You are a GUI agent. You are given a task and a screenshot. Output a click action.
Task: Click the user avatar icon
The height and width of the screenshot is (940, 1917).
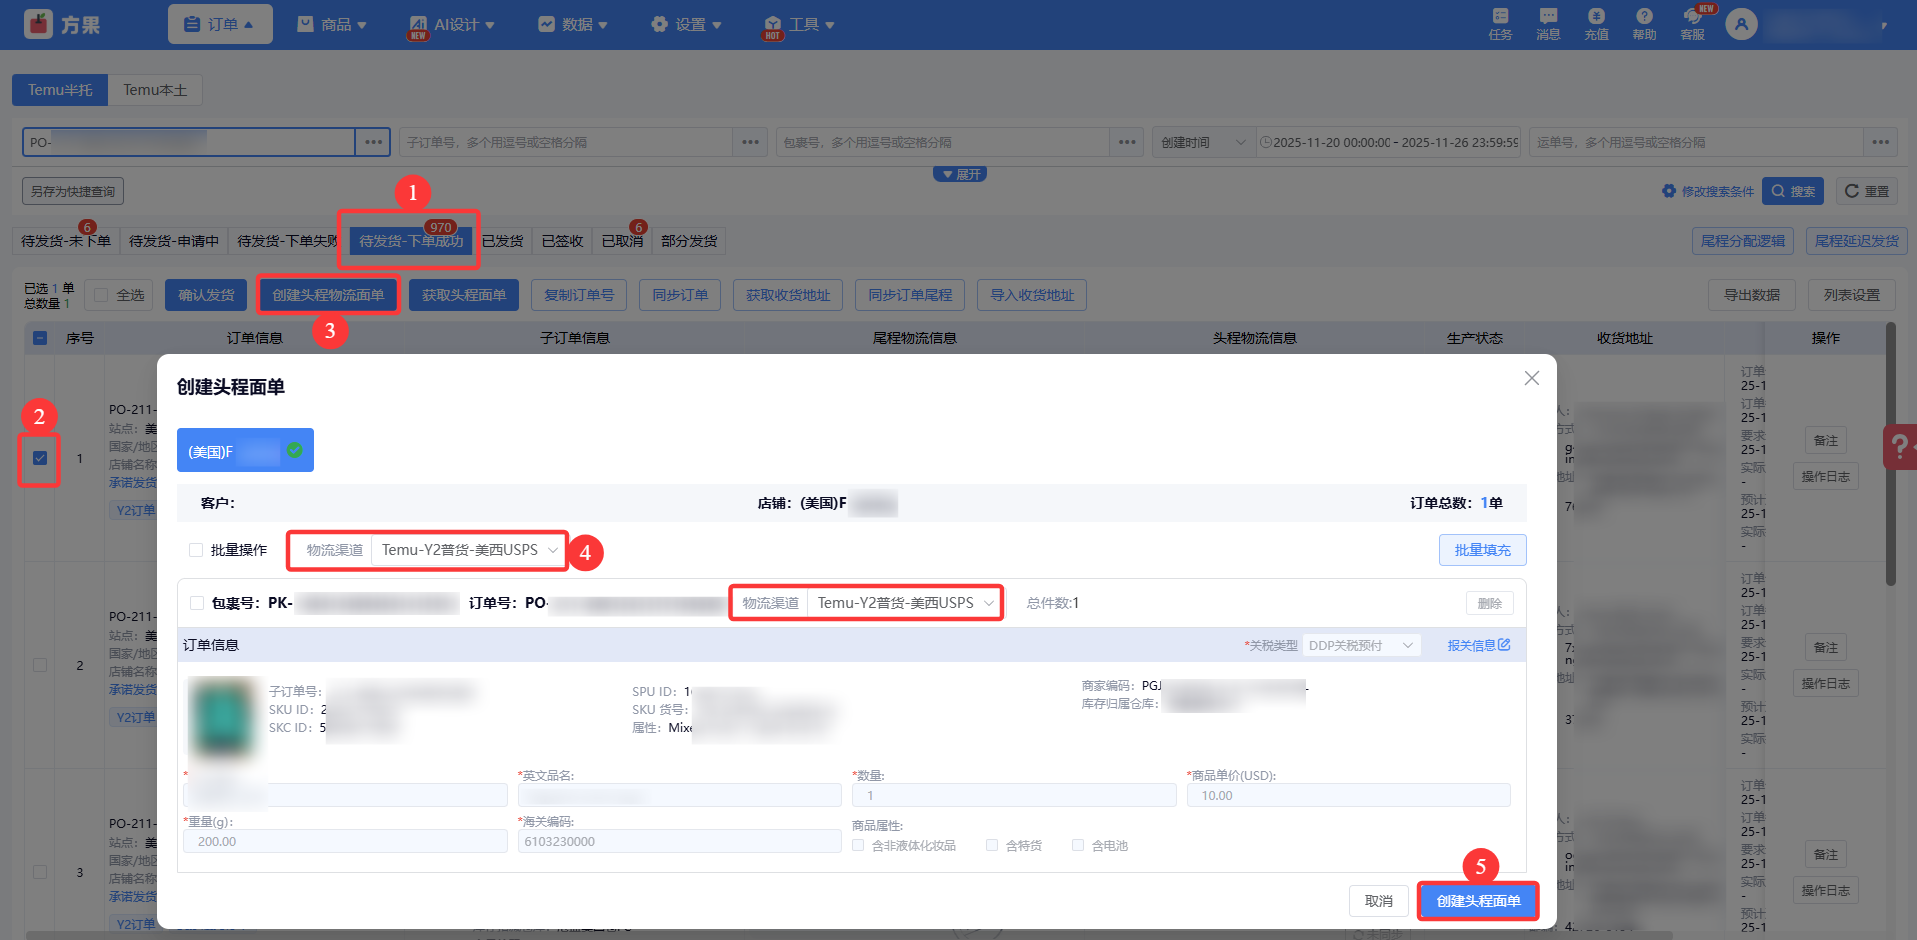tap(1741, 24)
